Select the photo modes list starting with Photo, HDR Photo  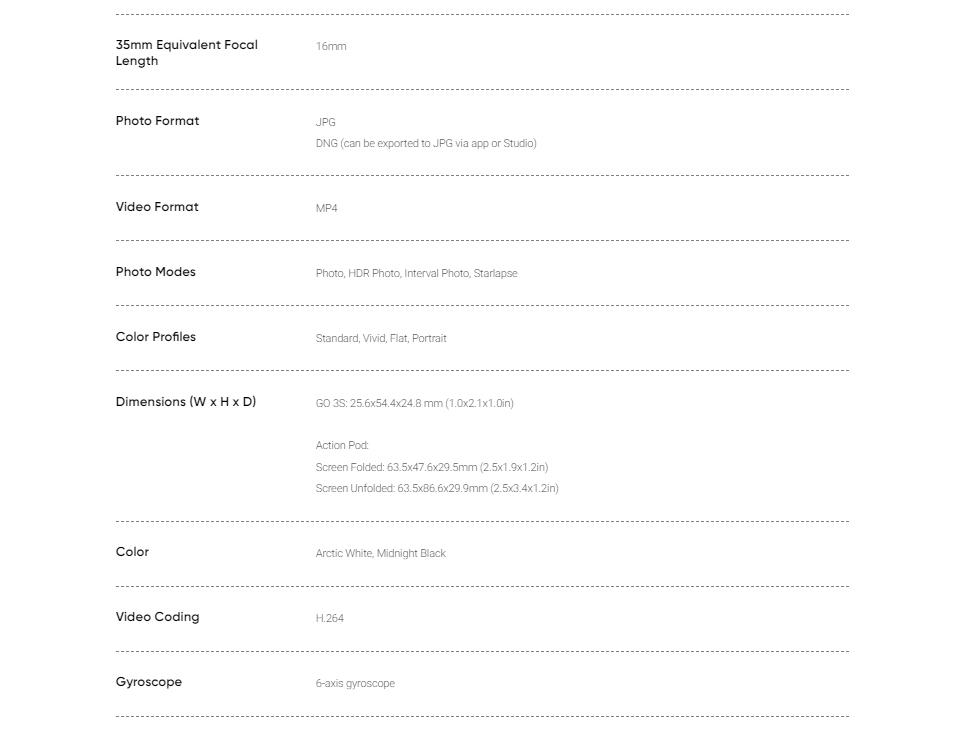point(417,273)
